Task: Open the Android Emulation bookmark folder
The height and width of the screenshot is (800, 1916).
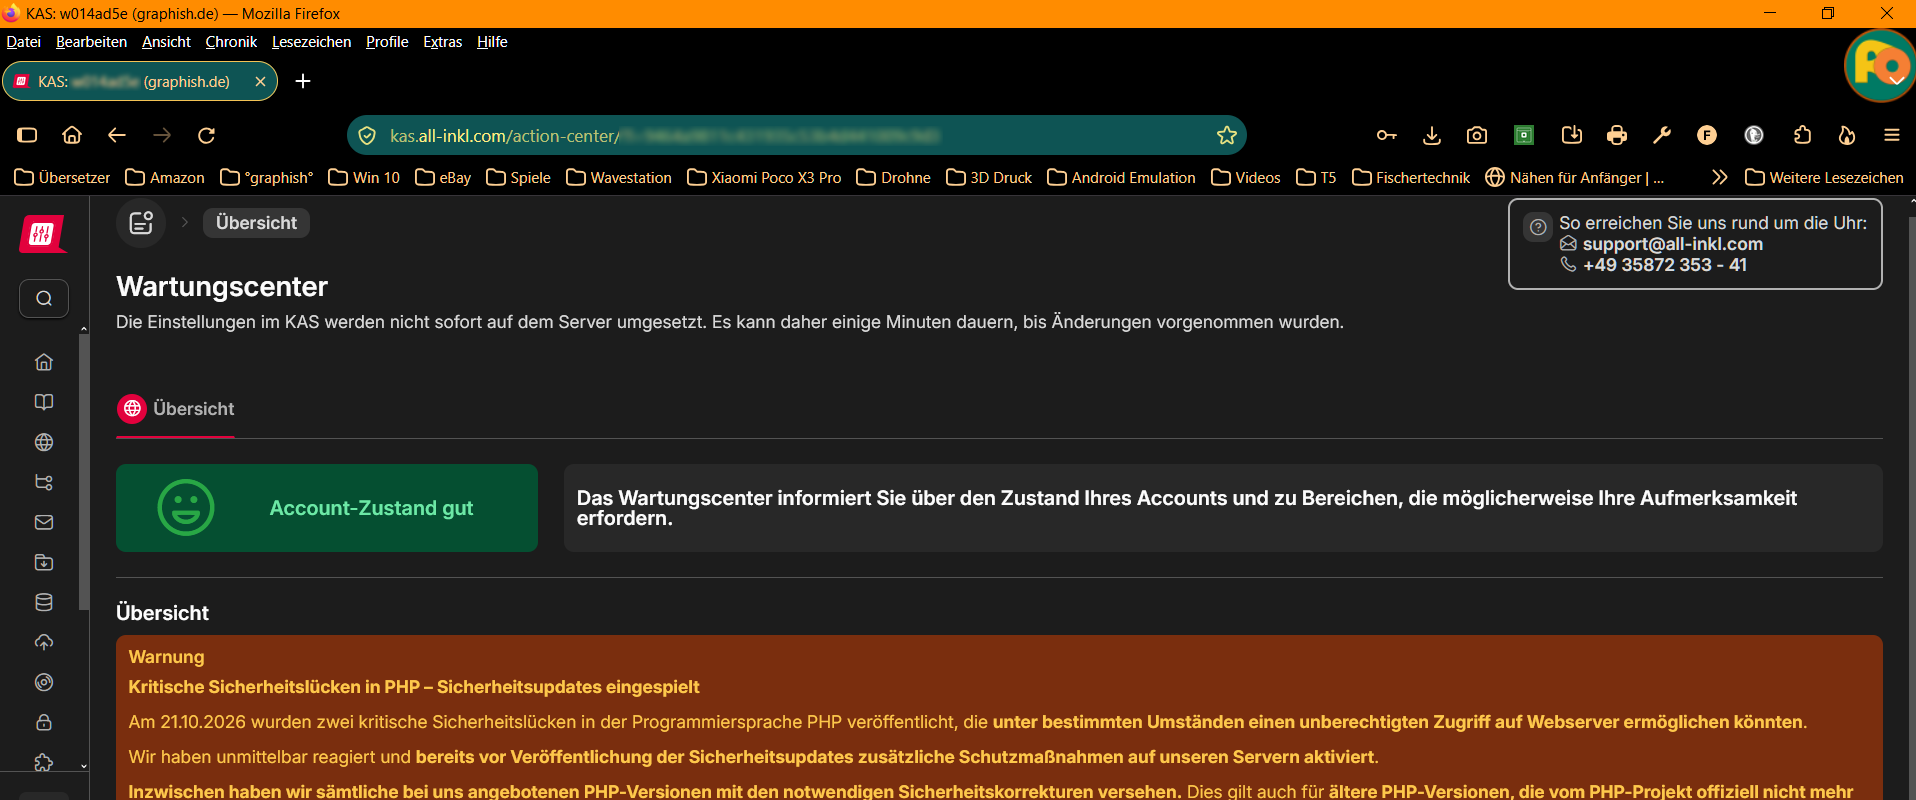Action: (1121, 177)
